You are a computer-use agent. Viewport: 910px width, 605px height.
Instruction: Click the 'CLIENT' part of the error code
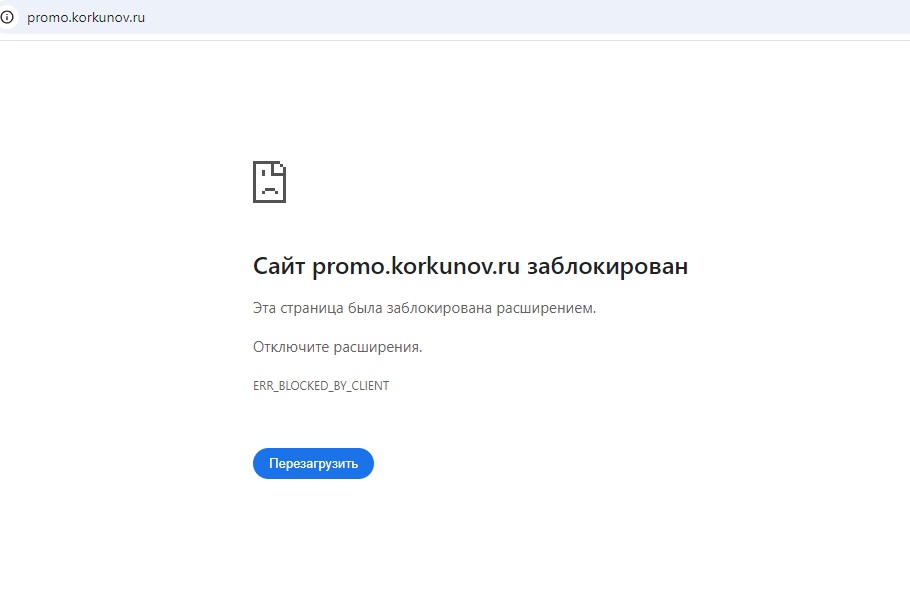[x=370, y=386]
